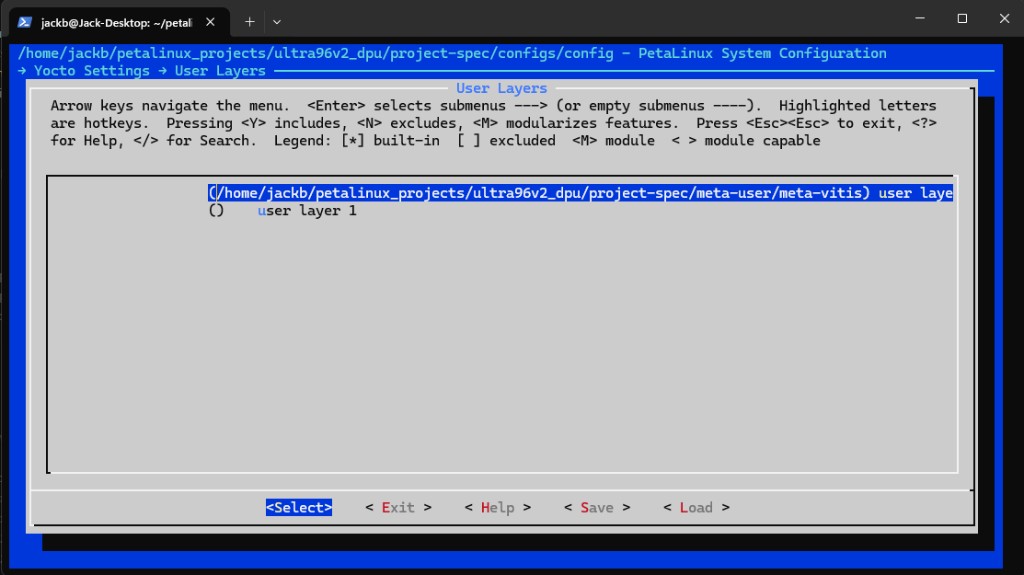Image resolution: width=1024 pixels, height=575 pixels.
Task: Click the PetaLinux System Configuration header
Action: point(762,53)
